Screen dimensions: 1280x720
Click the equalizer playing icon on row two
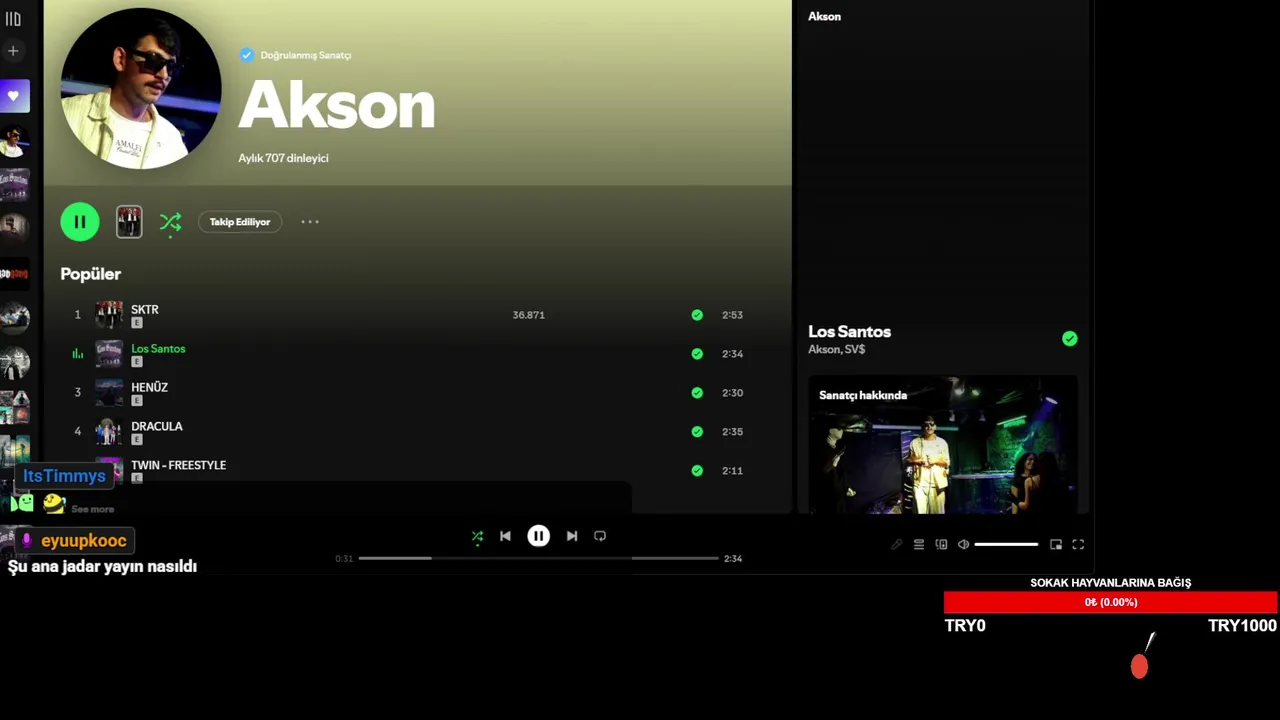coord(77,354)
